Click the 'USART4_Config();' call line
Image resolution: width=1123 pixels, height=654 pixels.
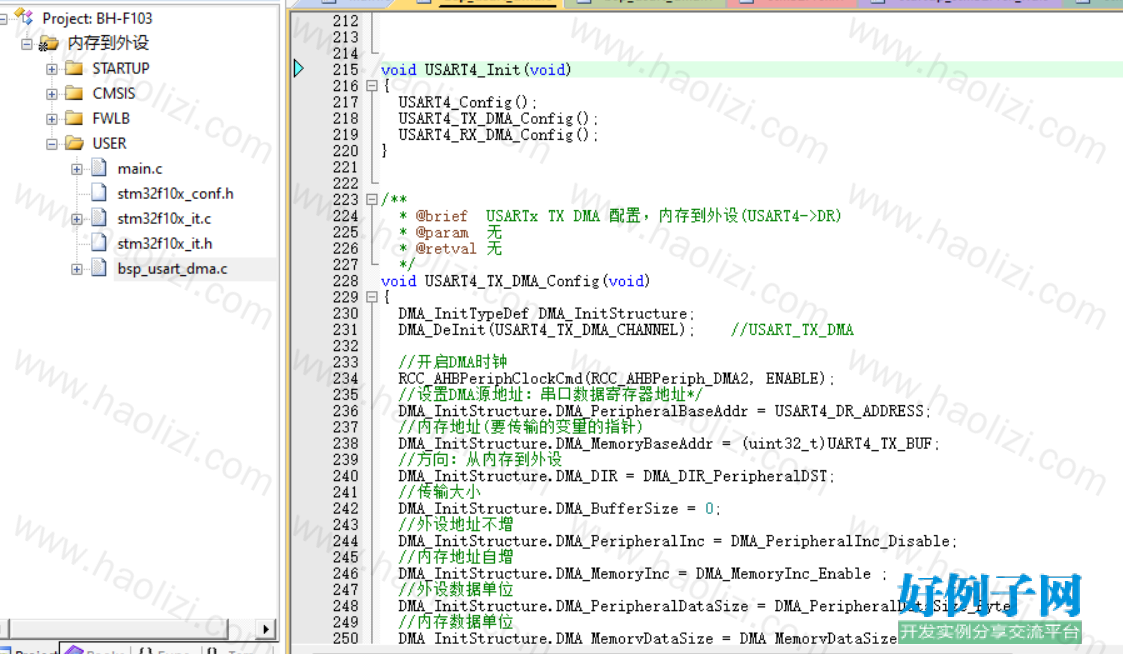(468, 102)
